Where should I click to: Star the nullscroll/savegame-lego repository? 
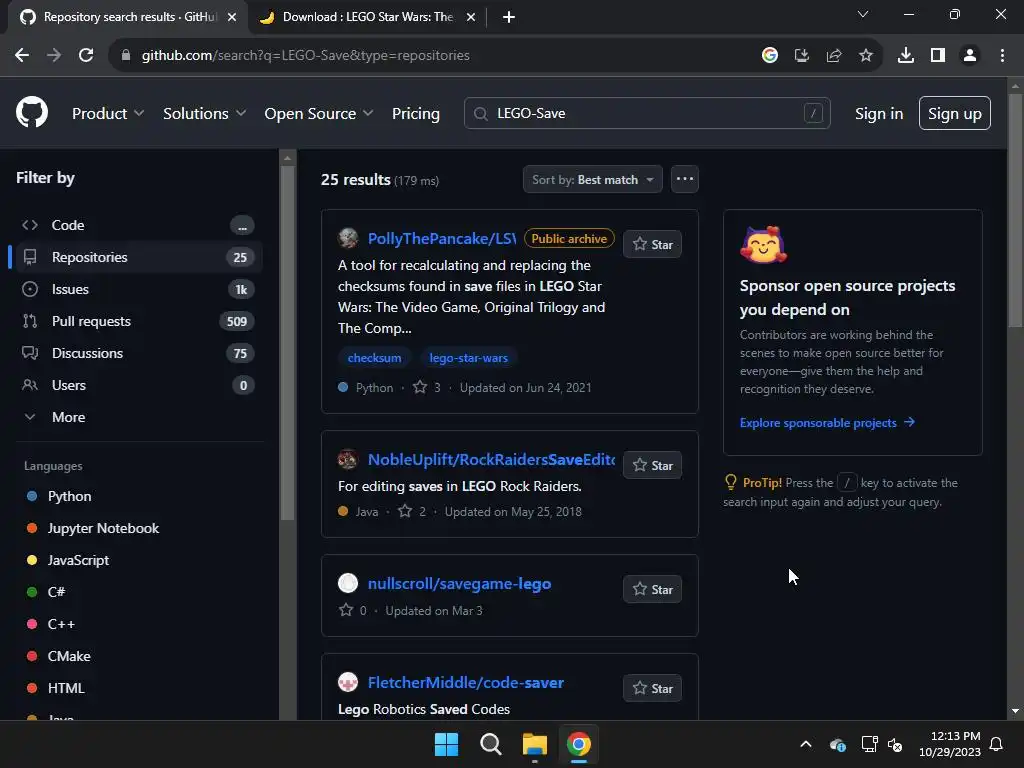click(652, 589)
